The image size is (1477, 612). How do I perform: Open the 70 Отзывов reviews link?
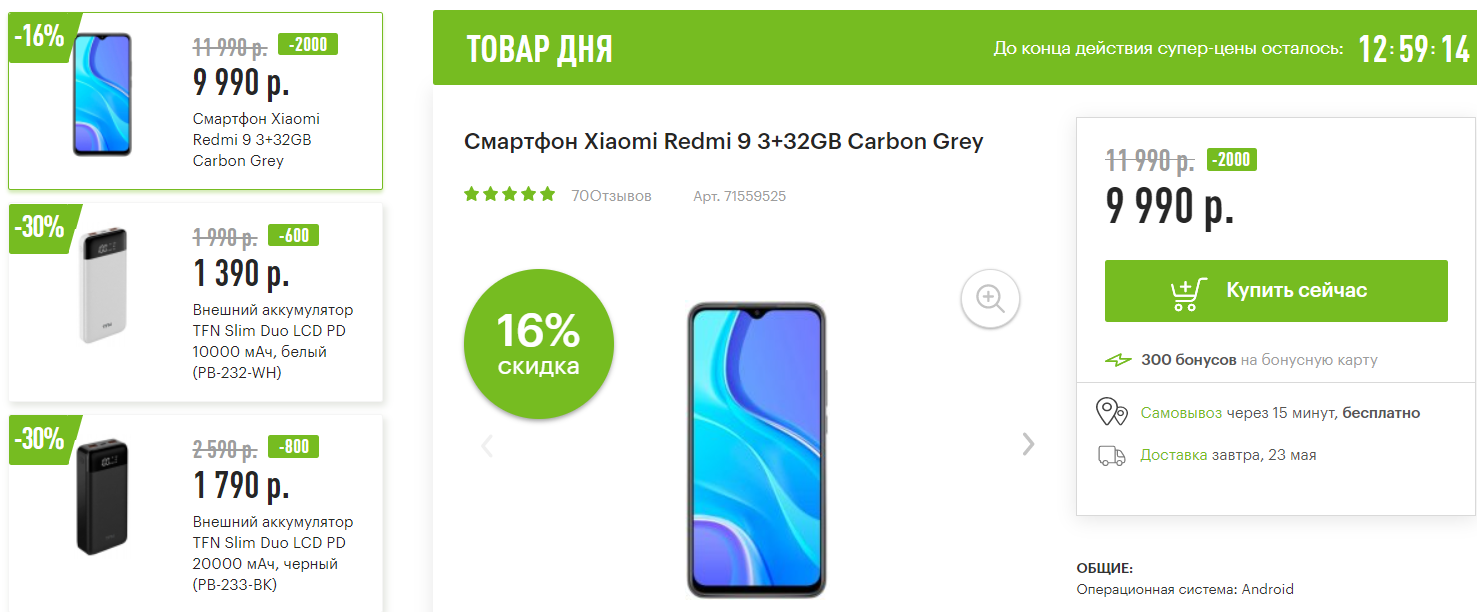click(x=611, y=196)
